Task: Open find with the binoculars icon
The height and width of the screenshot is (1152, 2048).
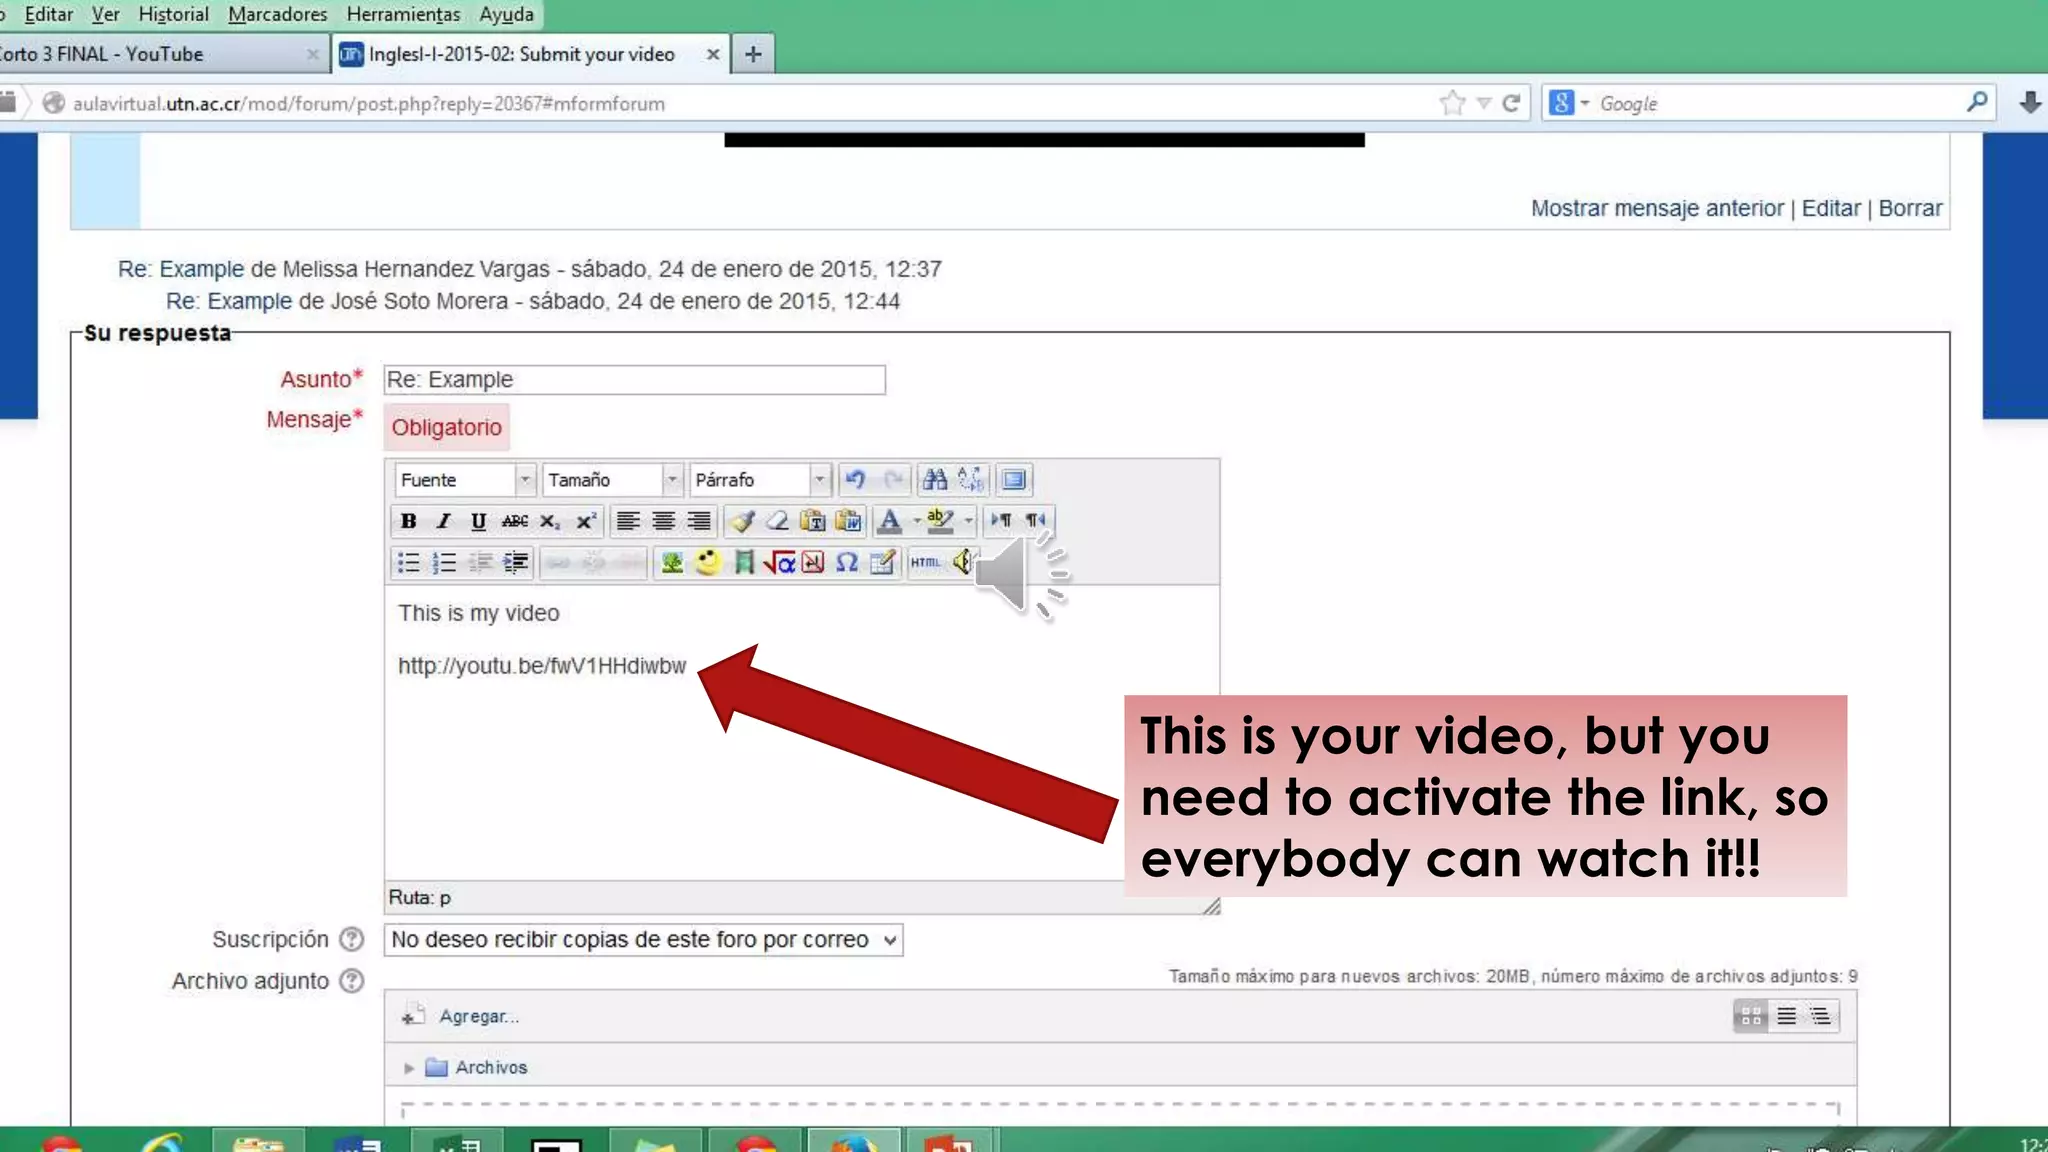Action: (935, 480)
